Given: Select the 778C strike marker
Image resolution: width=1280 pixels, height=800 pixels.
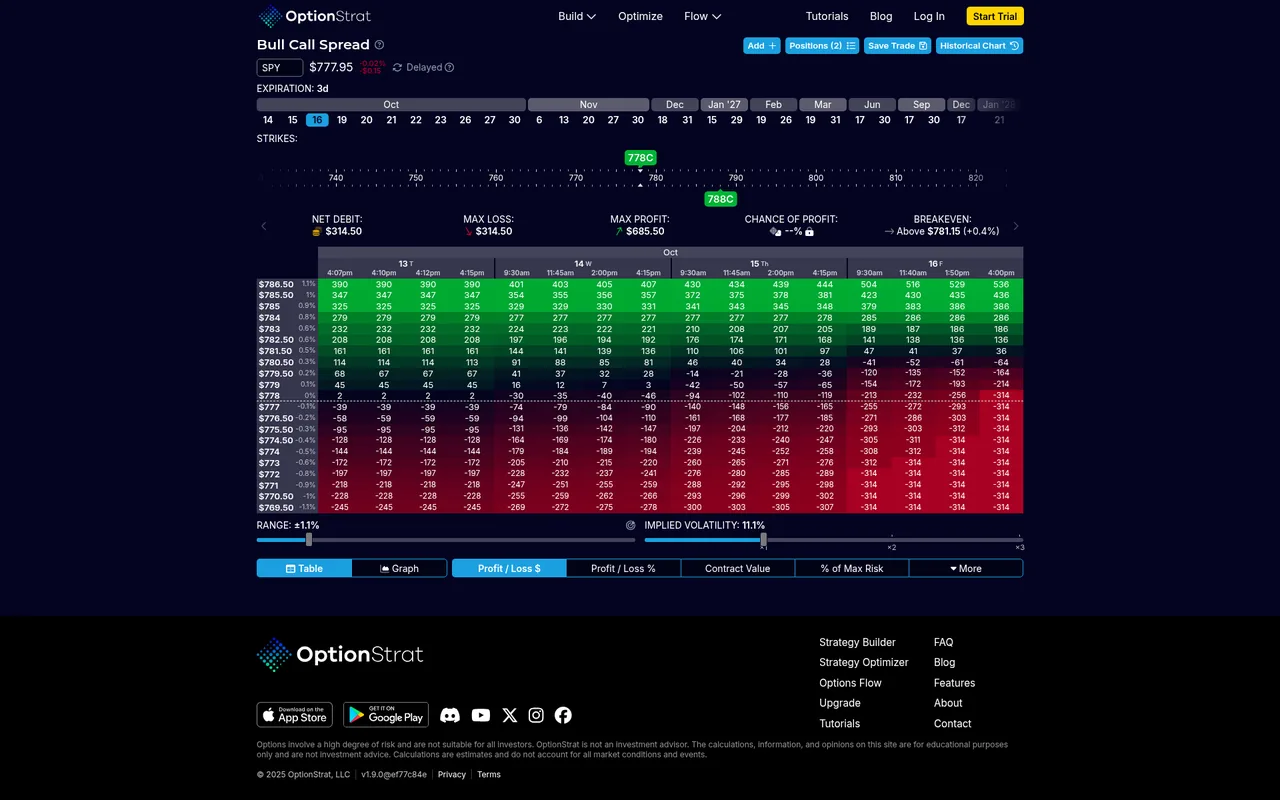Looking at the screenshot, I should [640, 158].
